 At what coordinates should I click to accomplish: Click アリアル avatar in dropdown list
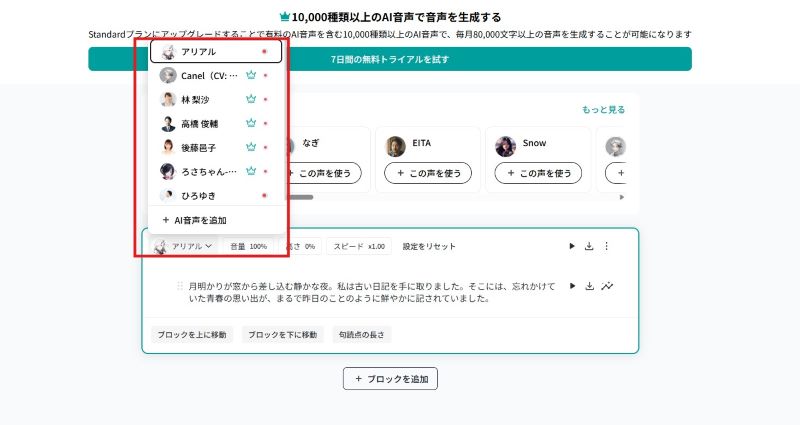(x=168, y=52)
